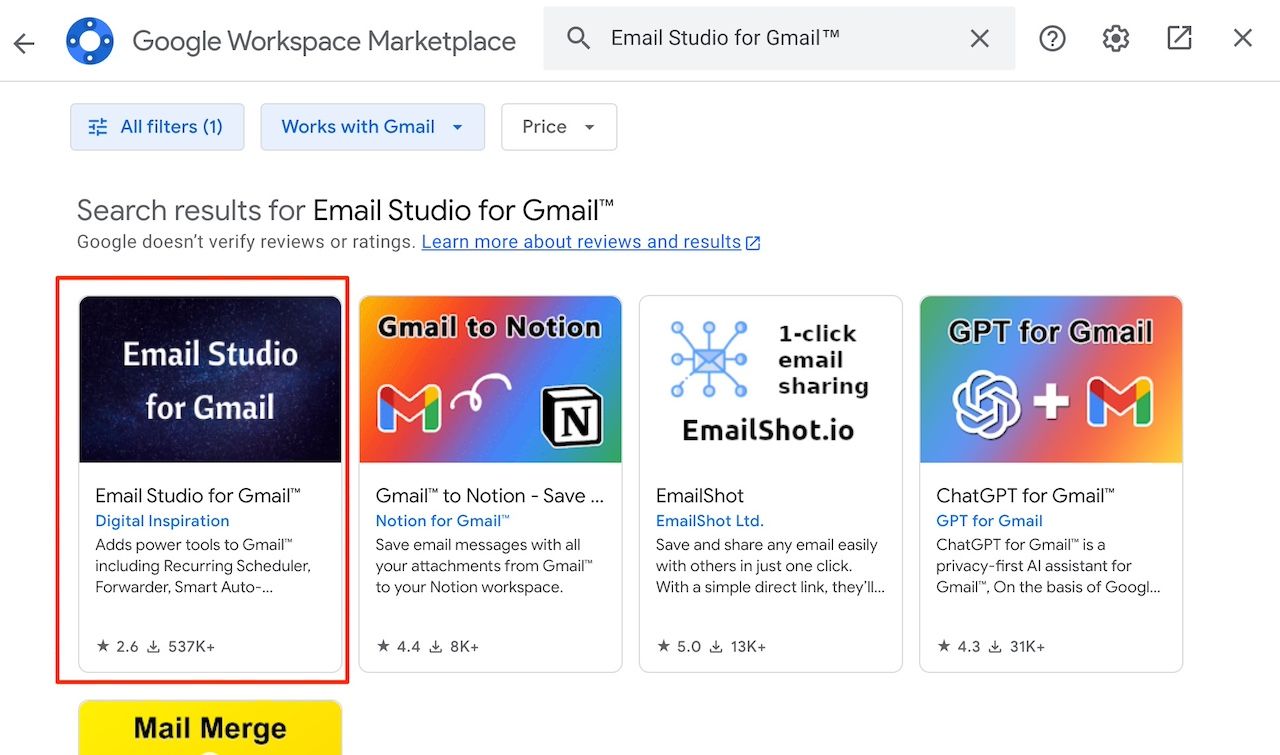Click the search magnifier icon

578,39
